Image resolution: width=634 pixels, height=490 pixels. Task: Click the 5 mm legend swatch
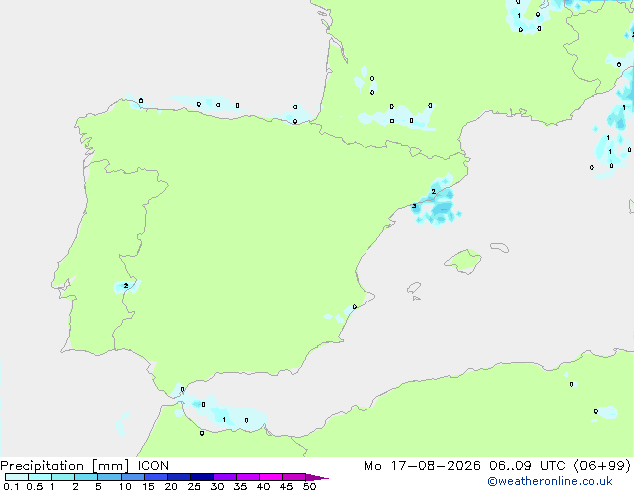(x=110, y=477)
